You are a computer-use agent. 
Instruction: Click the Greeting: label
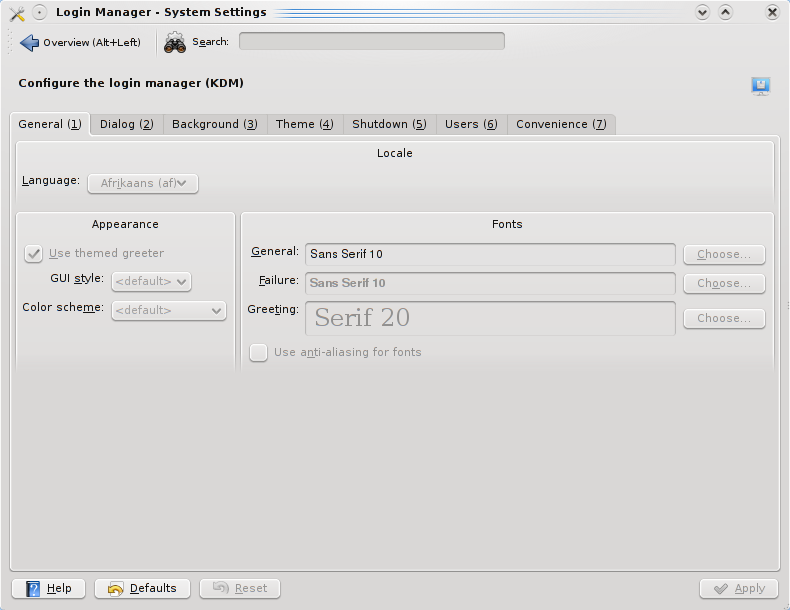[x=273, y=310]
